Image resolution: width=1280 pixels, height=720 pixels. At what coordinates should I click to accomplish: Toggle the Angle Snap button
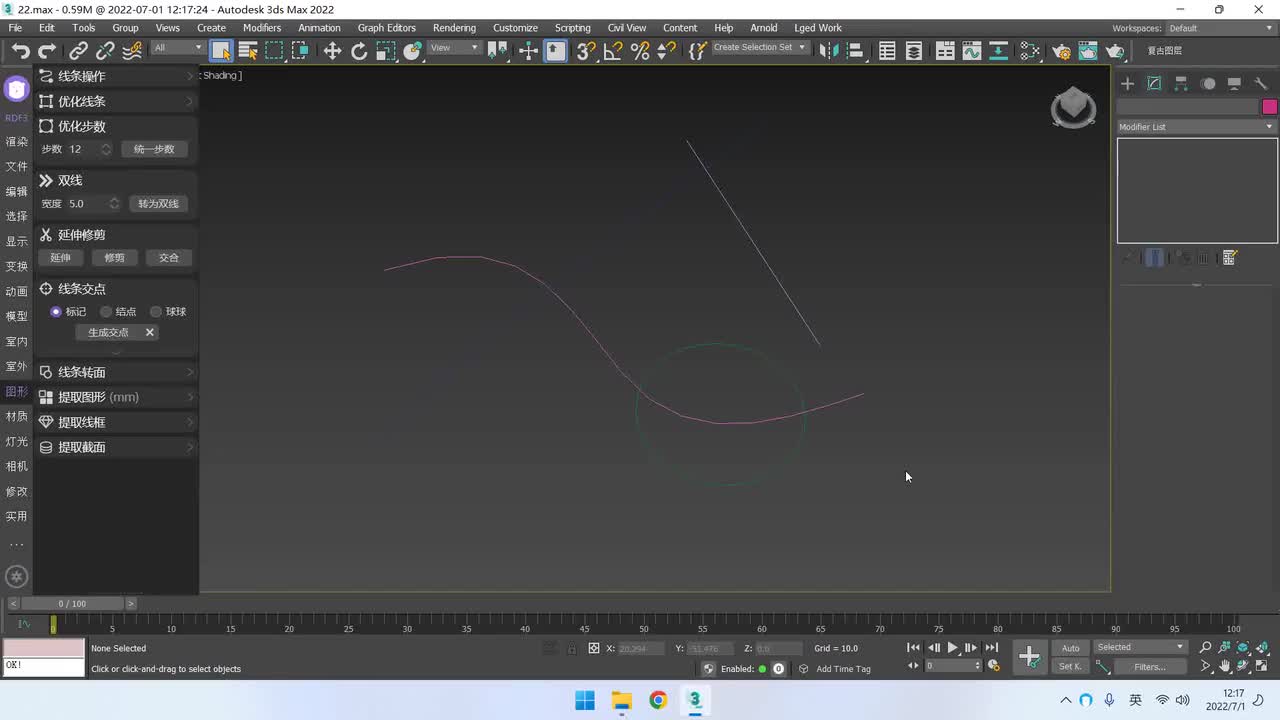[613, 51]
